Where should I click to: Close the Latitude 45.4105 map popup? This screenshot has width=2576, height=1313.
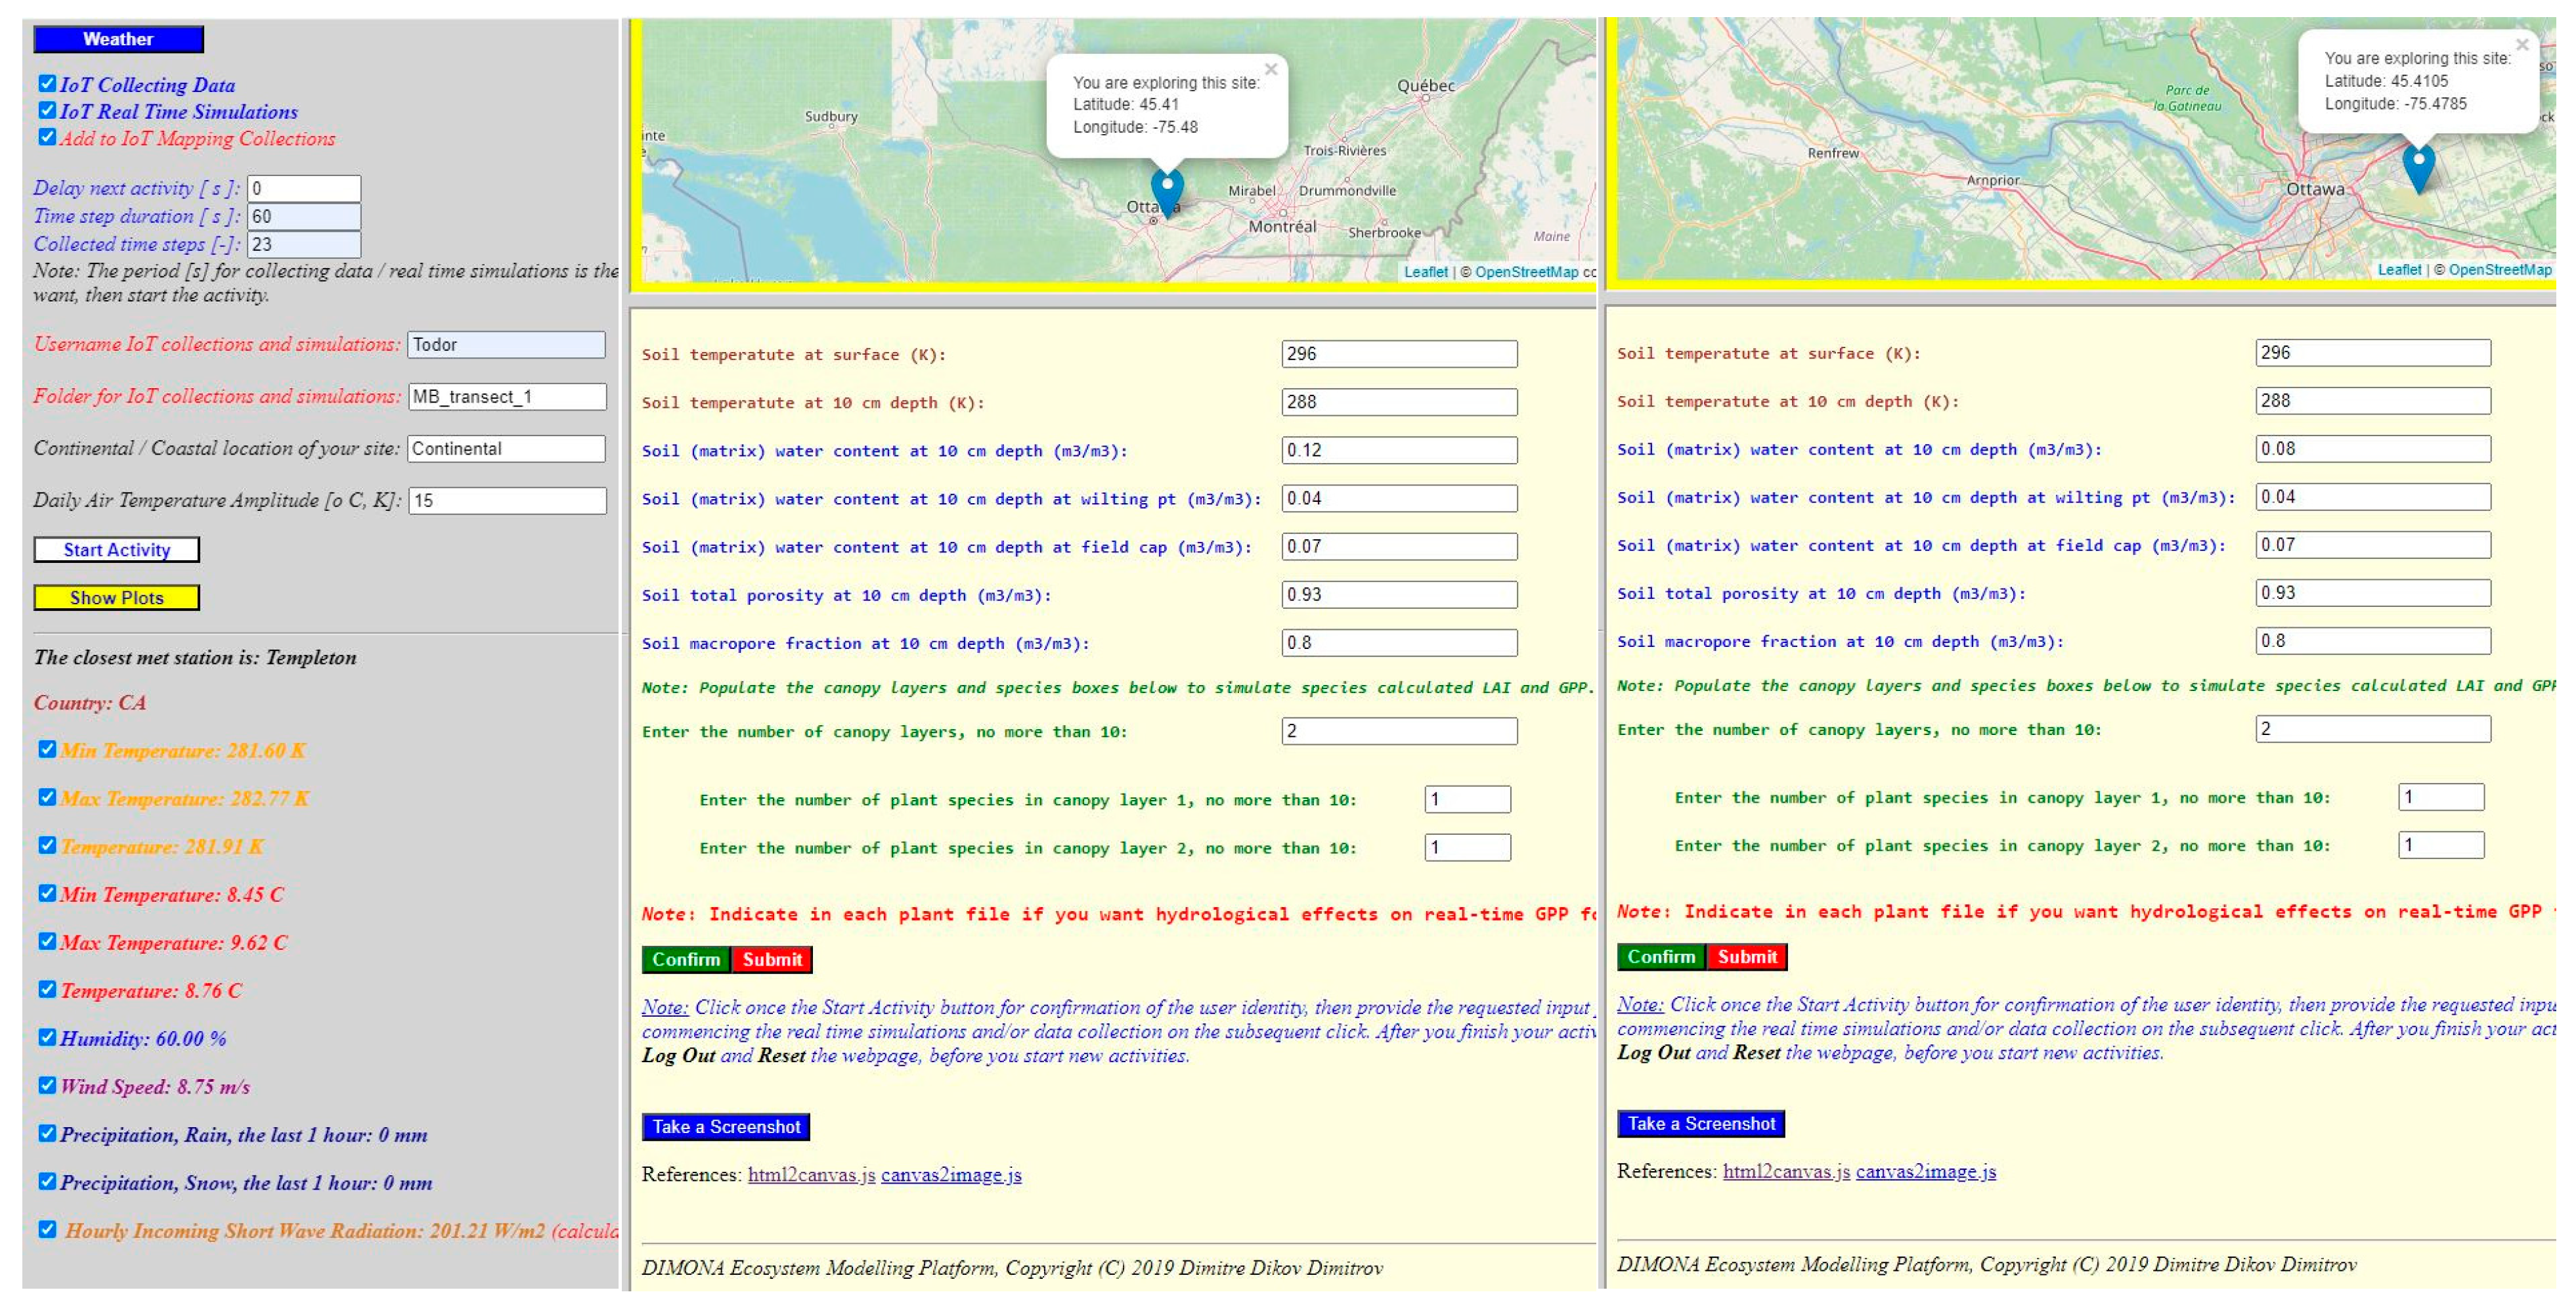(2522, 45)
